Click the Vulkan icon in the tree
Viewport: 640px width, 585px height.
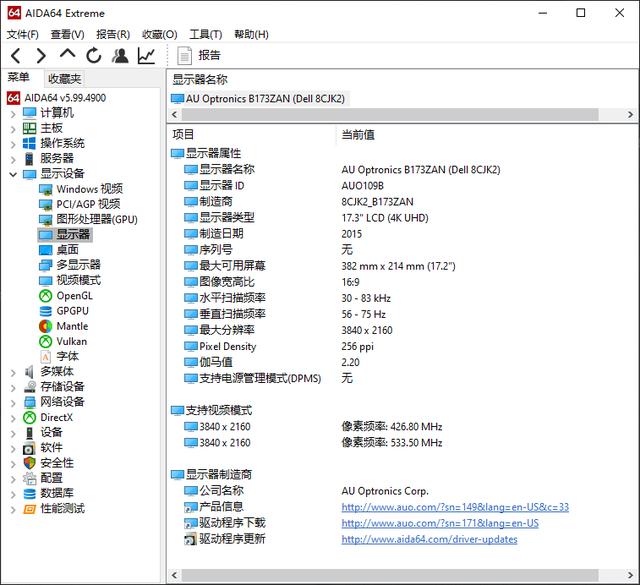click(45, 341)
